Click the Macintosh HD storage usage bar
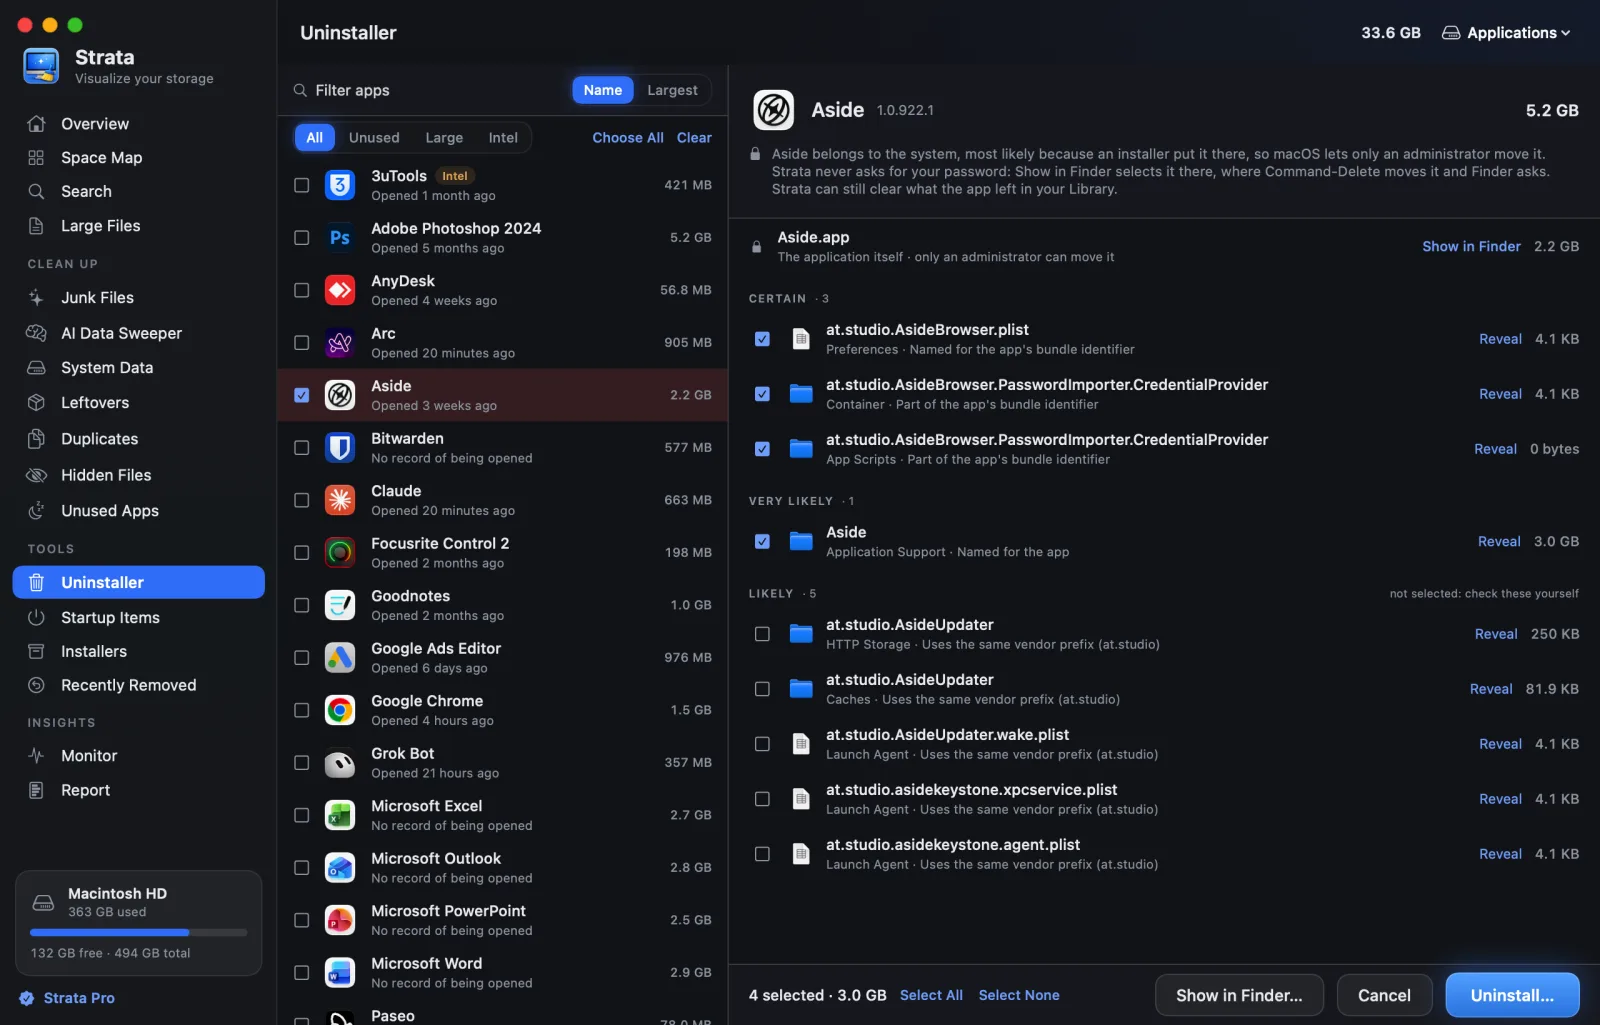Screen dimensions: 1600x1025 click(x=139, y=933)
